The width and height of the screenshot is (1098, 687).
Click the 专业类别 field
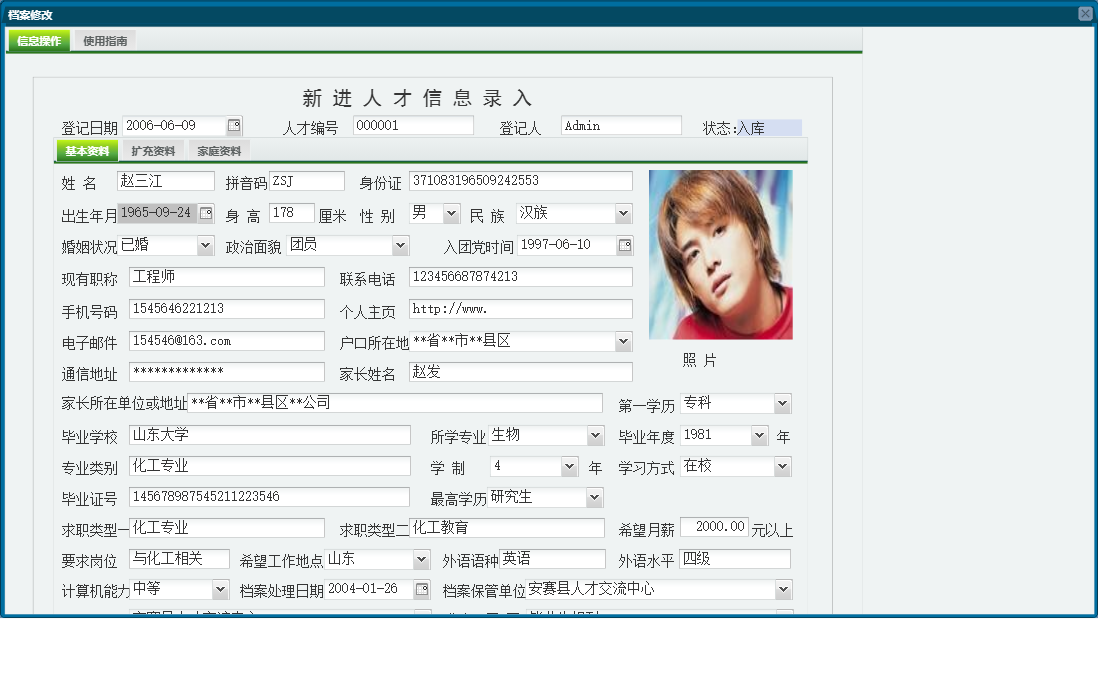(x=270, y=466)
